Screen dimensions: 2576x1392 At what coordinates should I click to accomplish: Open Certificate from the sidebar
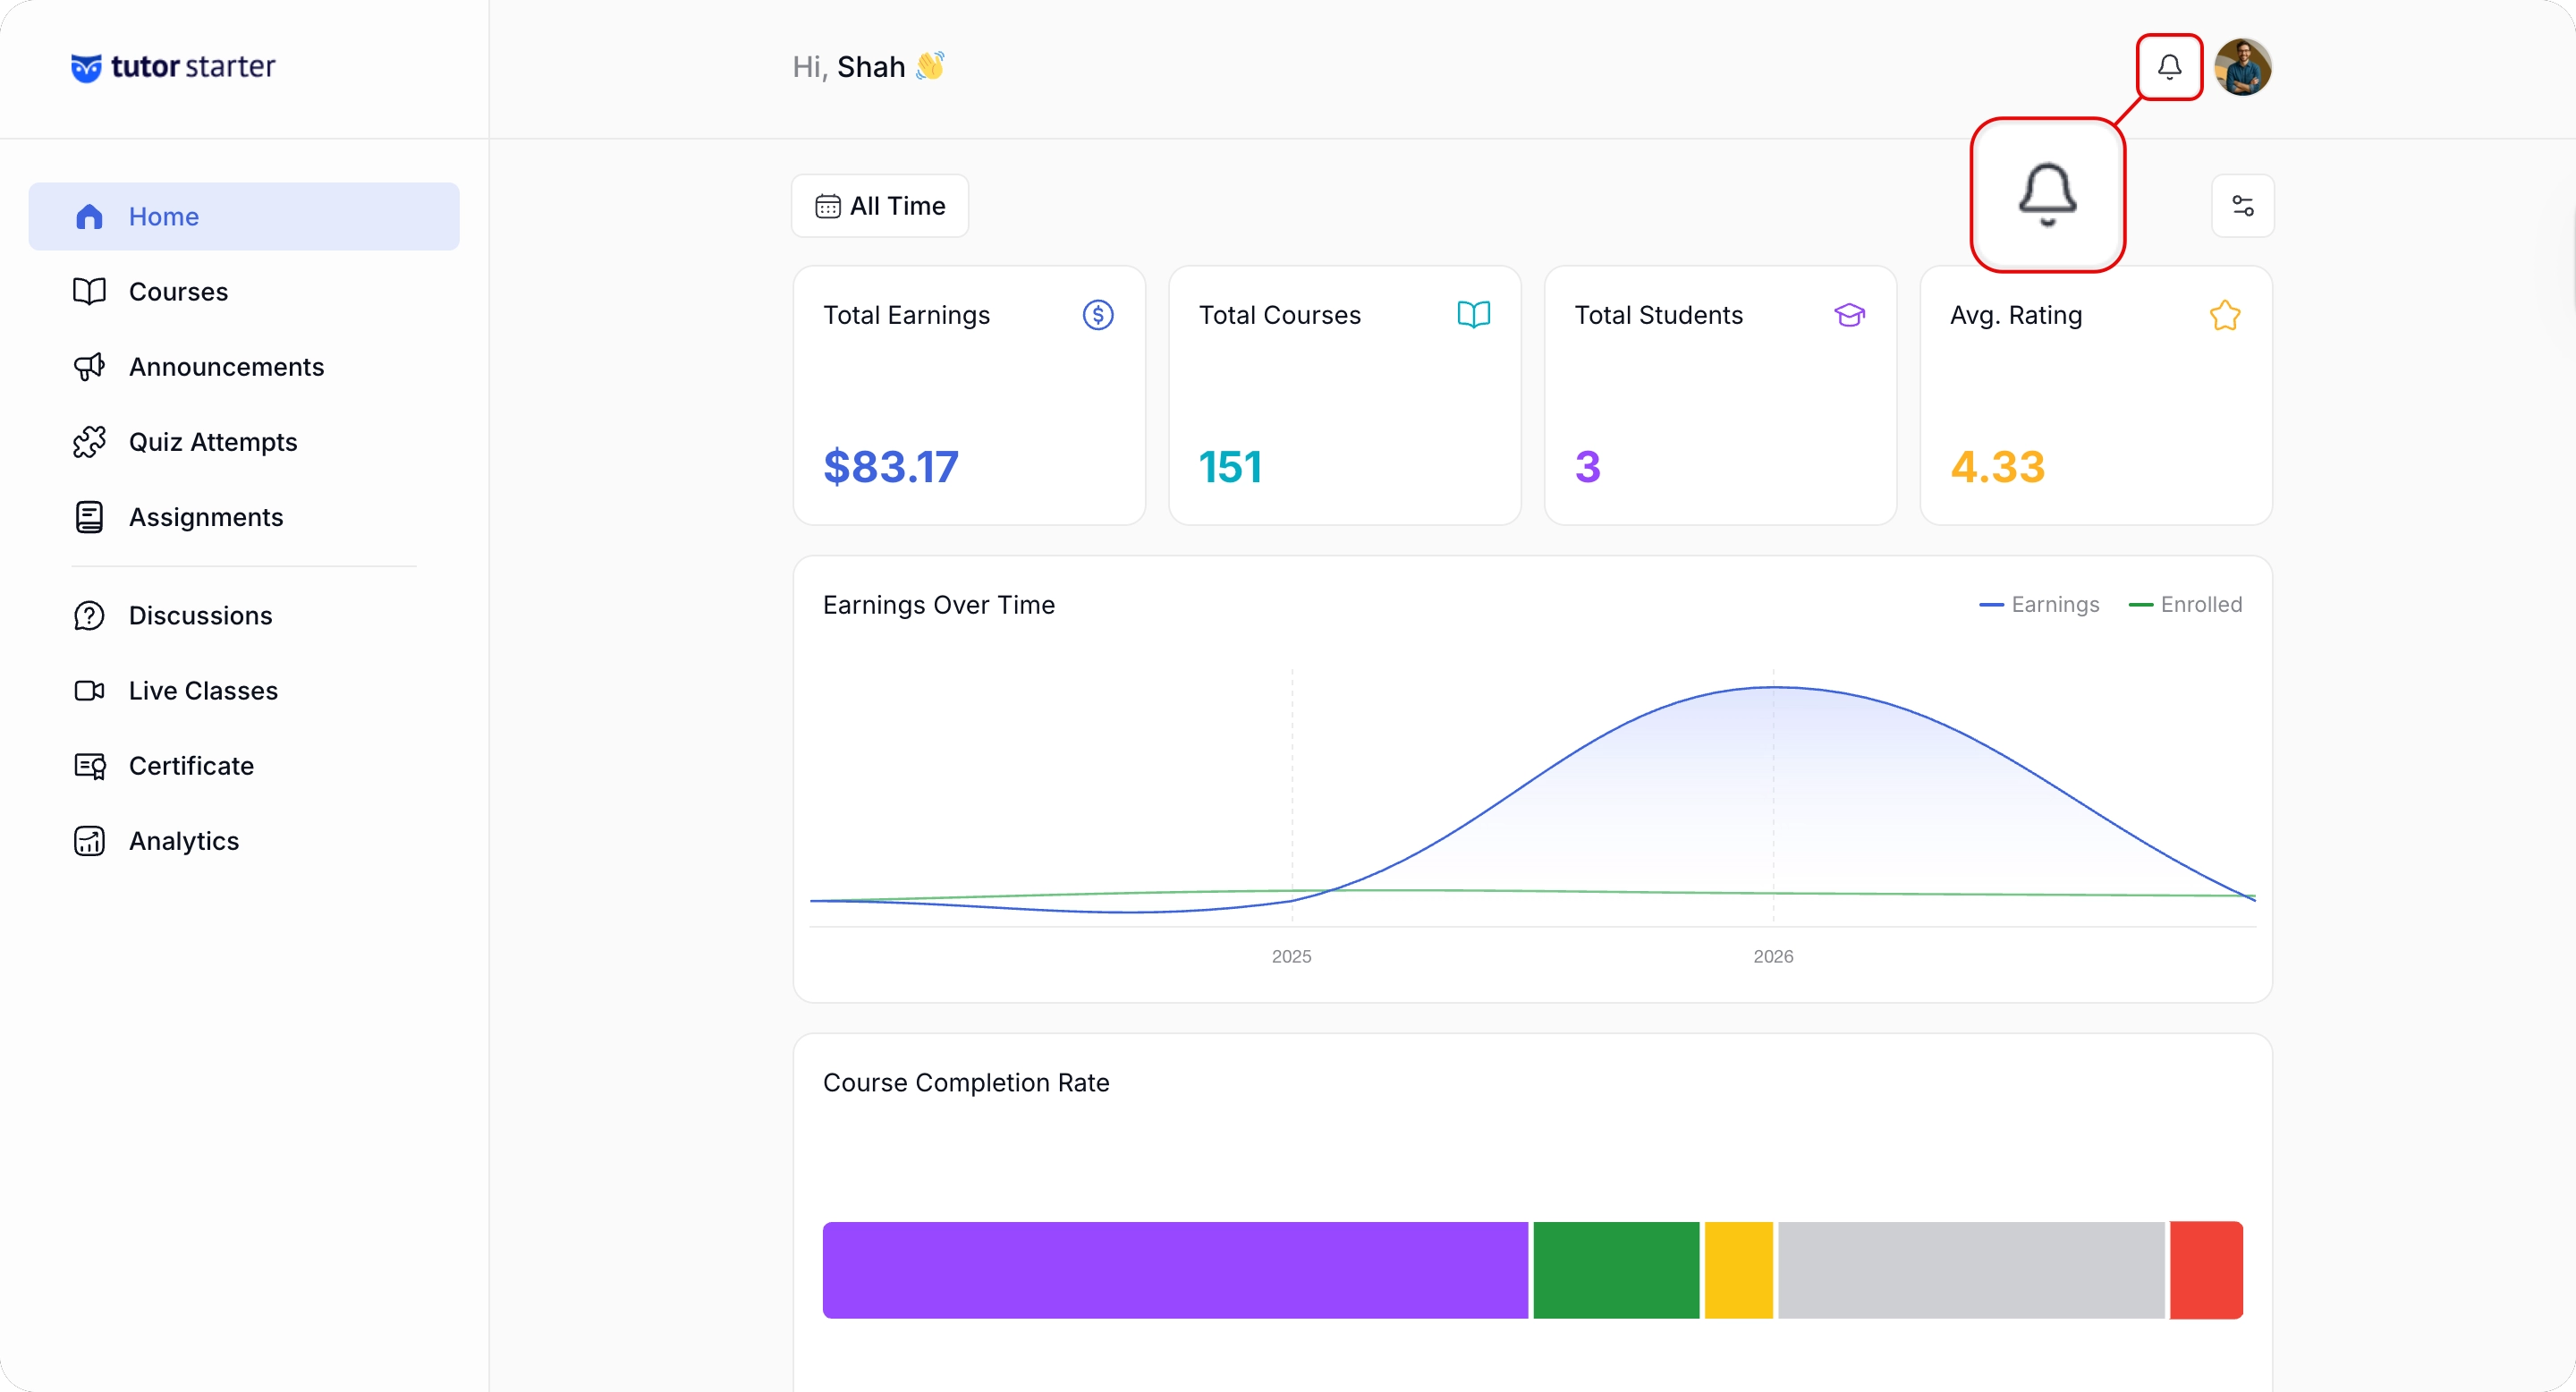pos(244,766)
